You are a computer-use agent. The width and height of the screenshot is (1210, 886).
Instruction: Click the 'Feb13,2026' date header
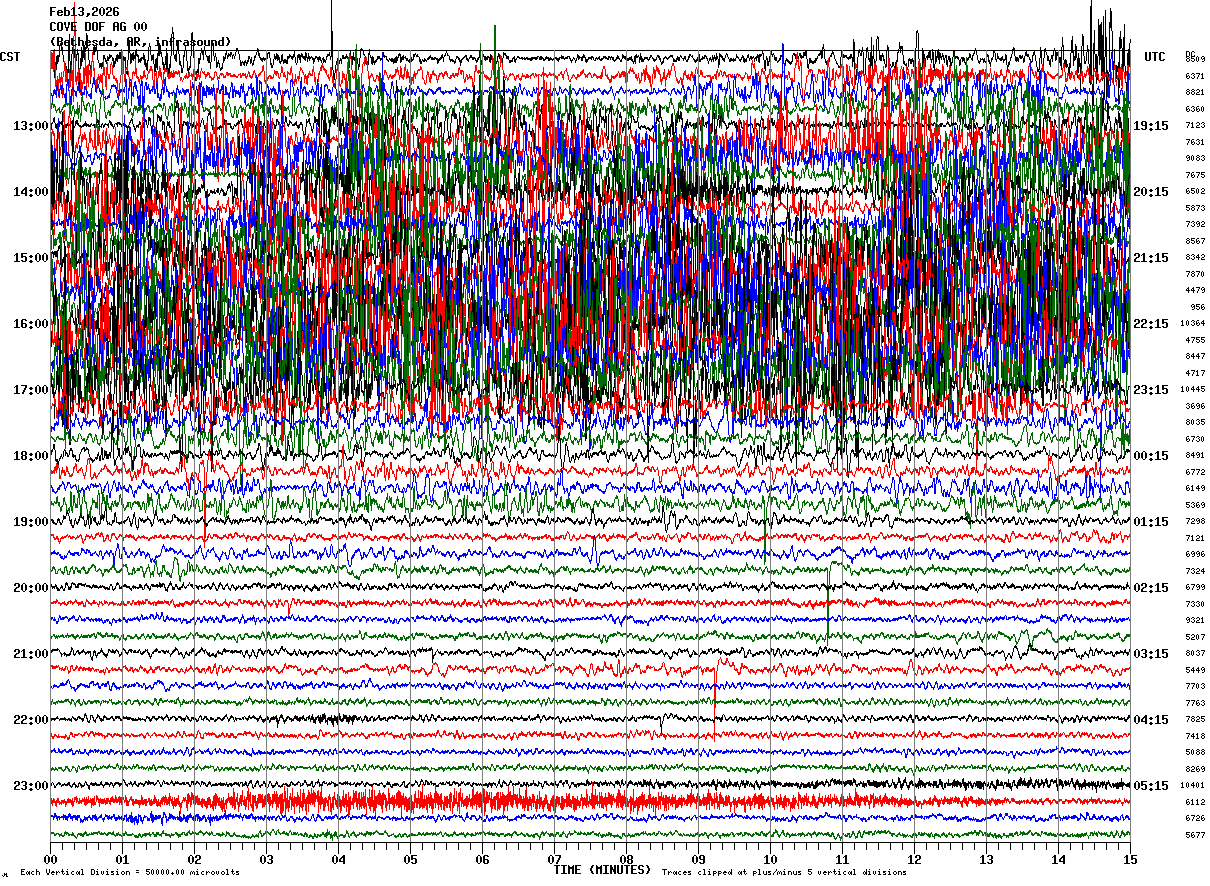(84, 12)
